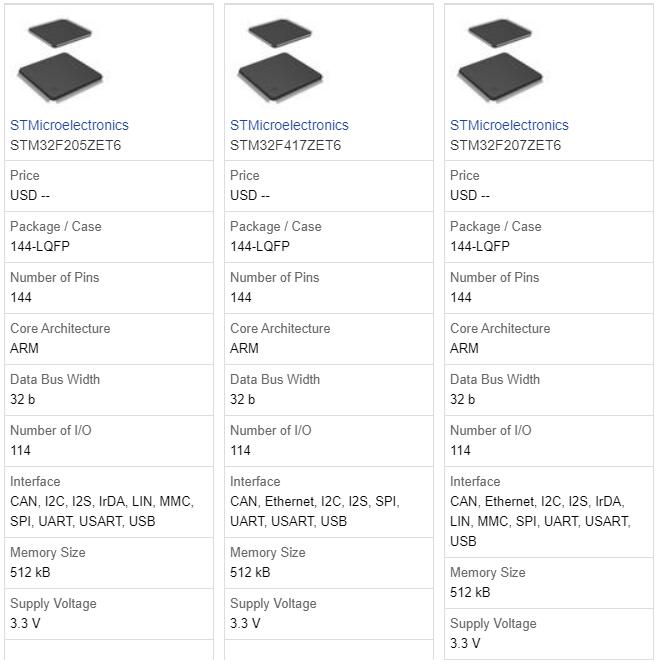Select Data Bus Width in STM32F205ZET6 column
Viewport: 658px width, 668px height.
coord(23,399)
